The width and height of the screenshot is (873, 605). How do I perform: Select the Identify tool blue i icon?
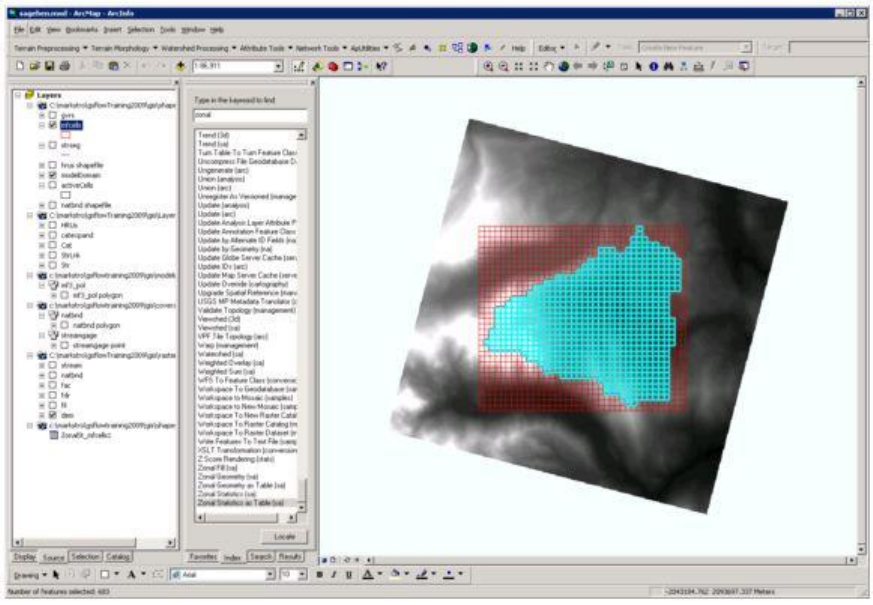tap(653, 67)
